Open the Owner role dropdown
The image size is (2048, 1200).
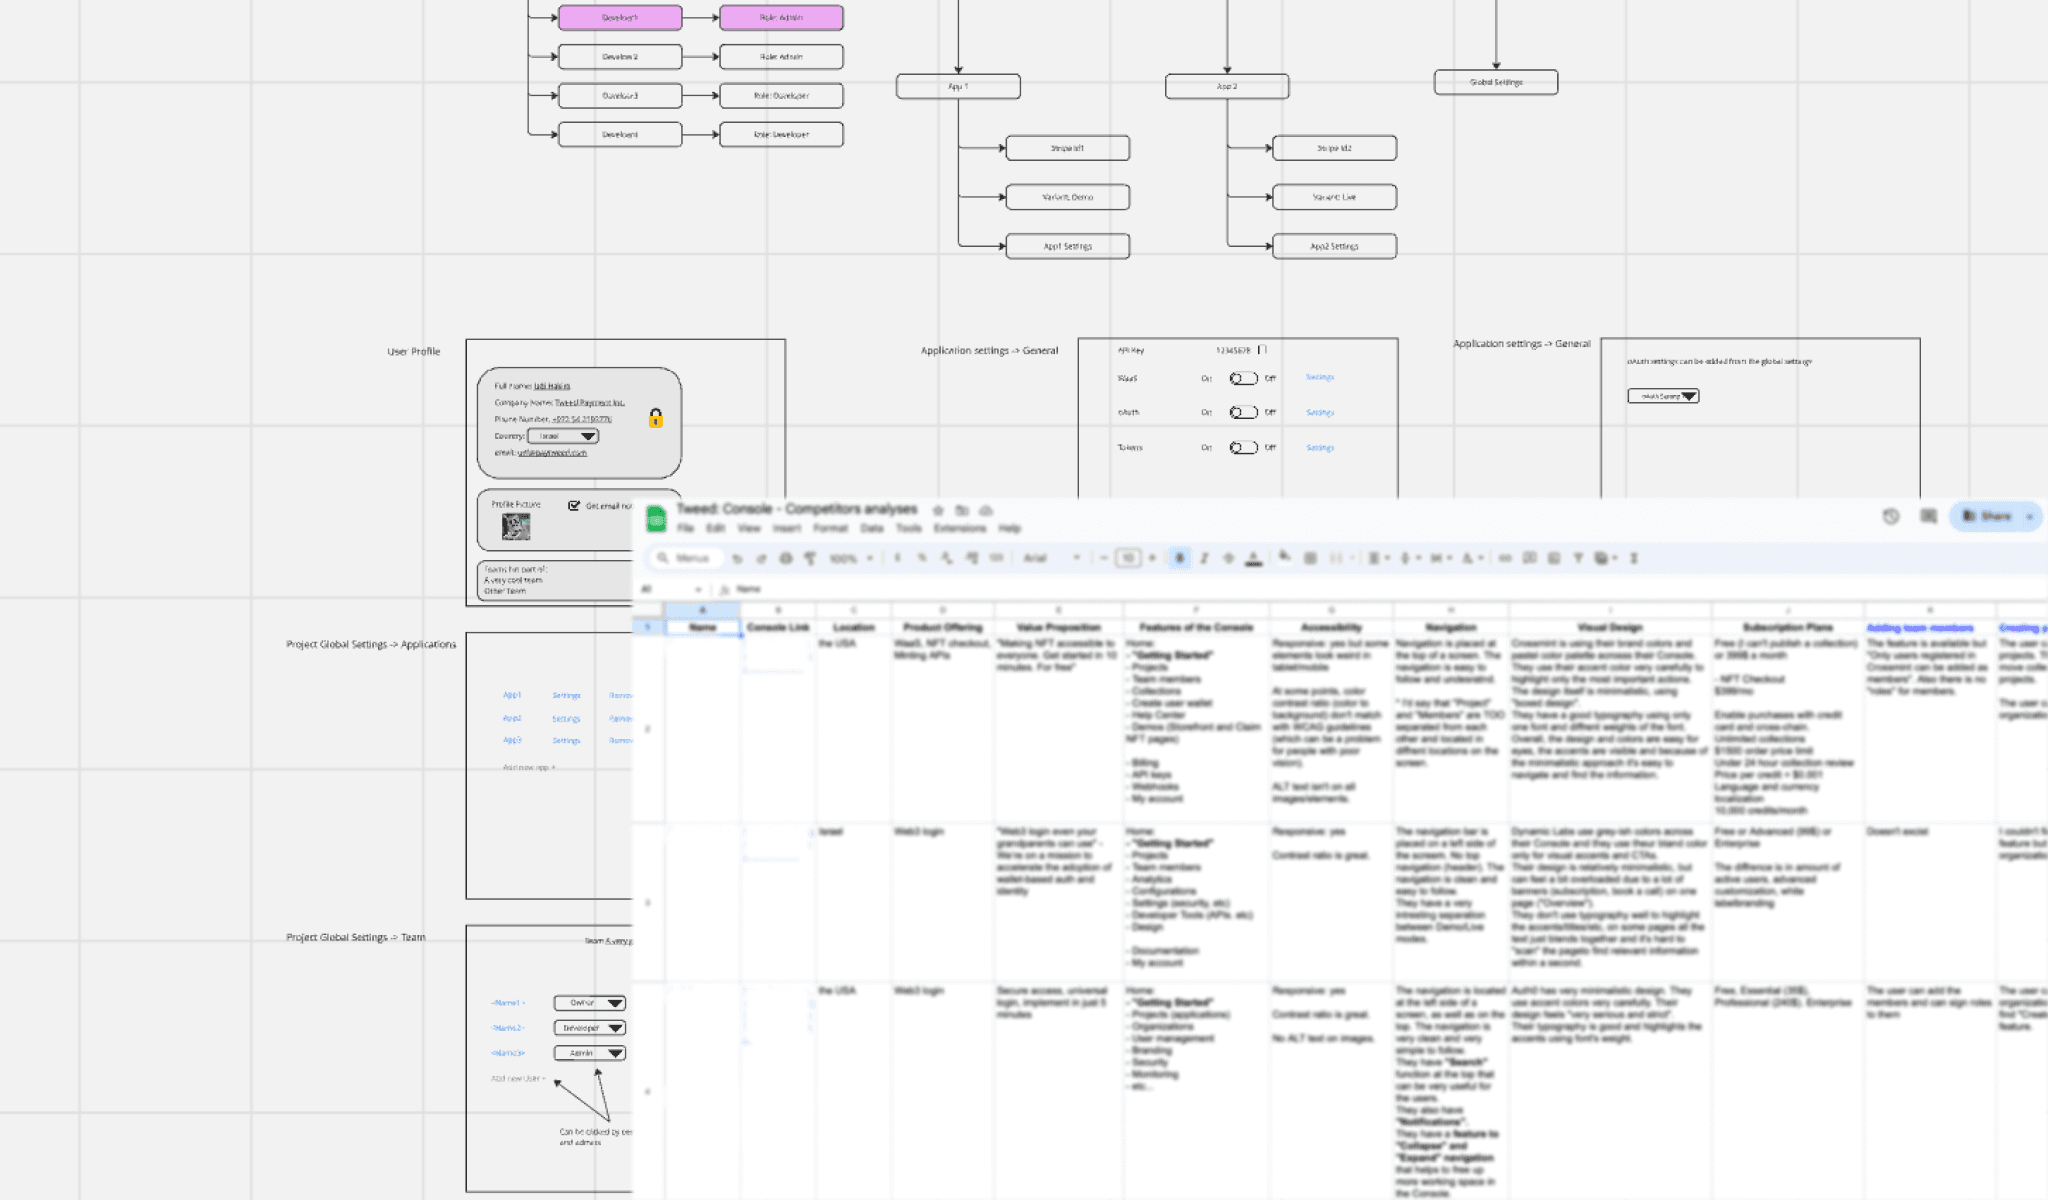click(x=590, y=1003)
